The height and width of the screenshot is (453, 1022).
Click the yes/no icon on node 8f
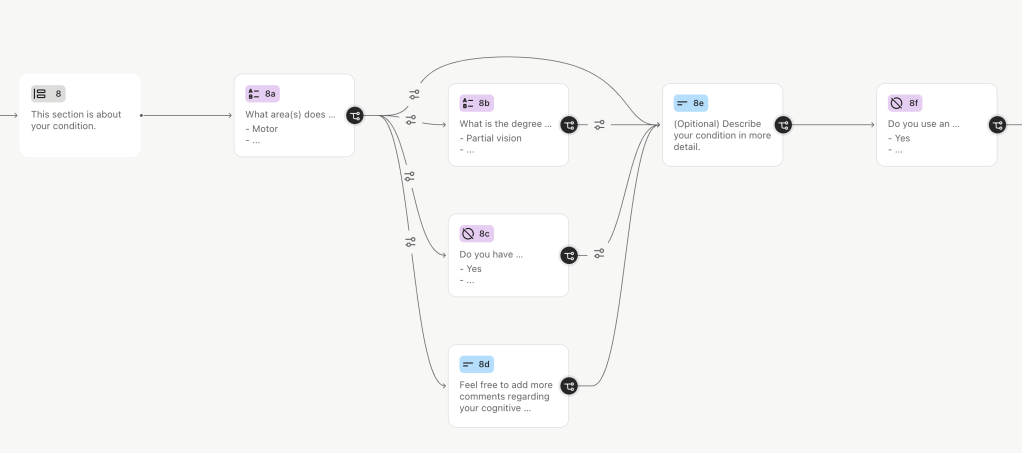[897, 103]
